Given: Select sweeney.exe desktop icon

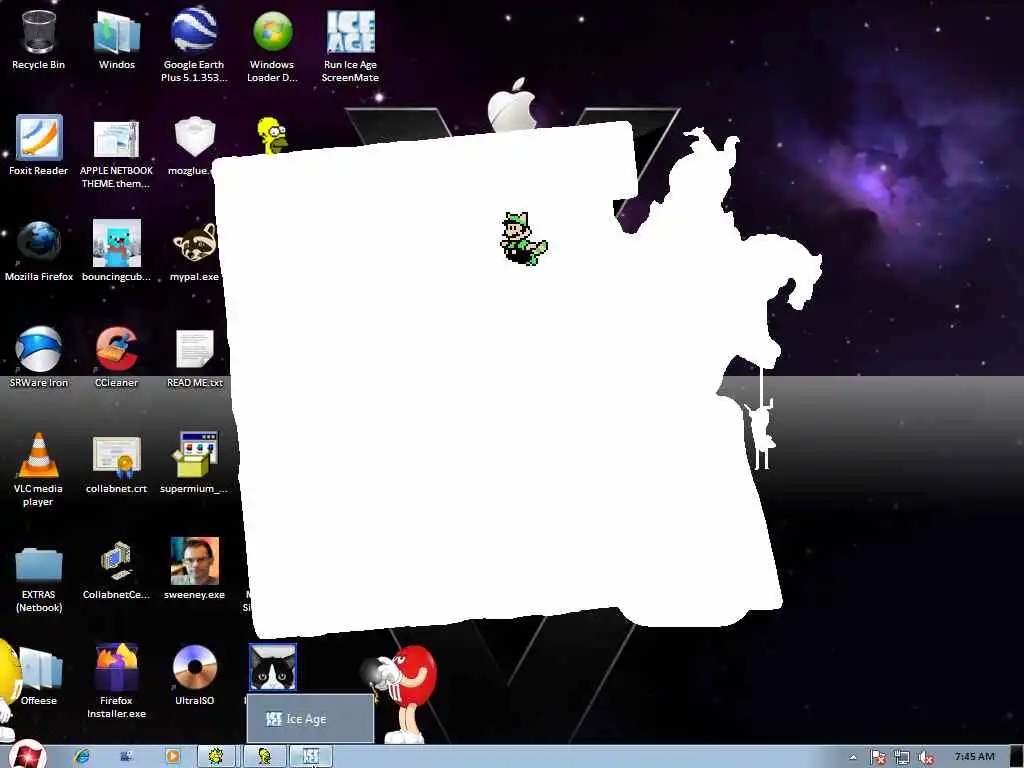Looking at the screenshot, I should 195,569.
